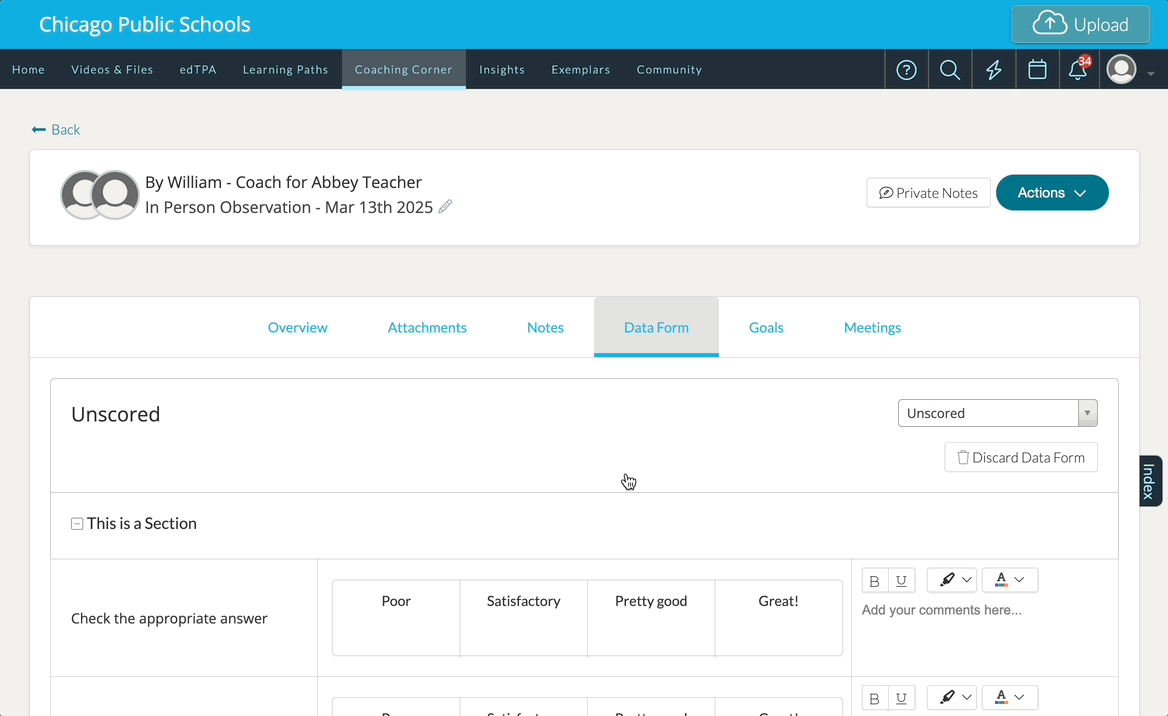Open the Unscored dropdown selector
This screenshot has height=716, width=1168.
click(997, 413)
